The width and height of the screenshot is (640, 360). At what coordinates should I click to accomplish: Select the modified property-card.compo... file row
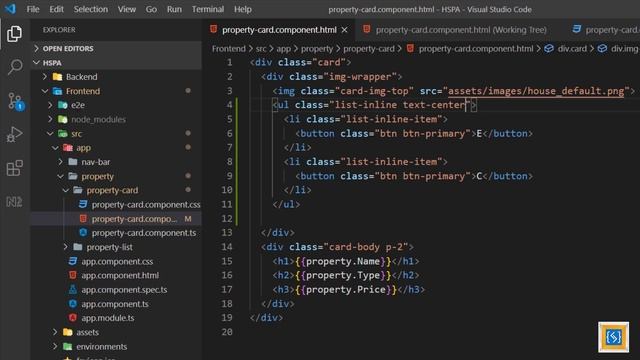pos(116,219)
